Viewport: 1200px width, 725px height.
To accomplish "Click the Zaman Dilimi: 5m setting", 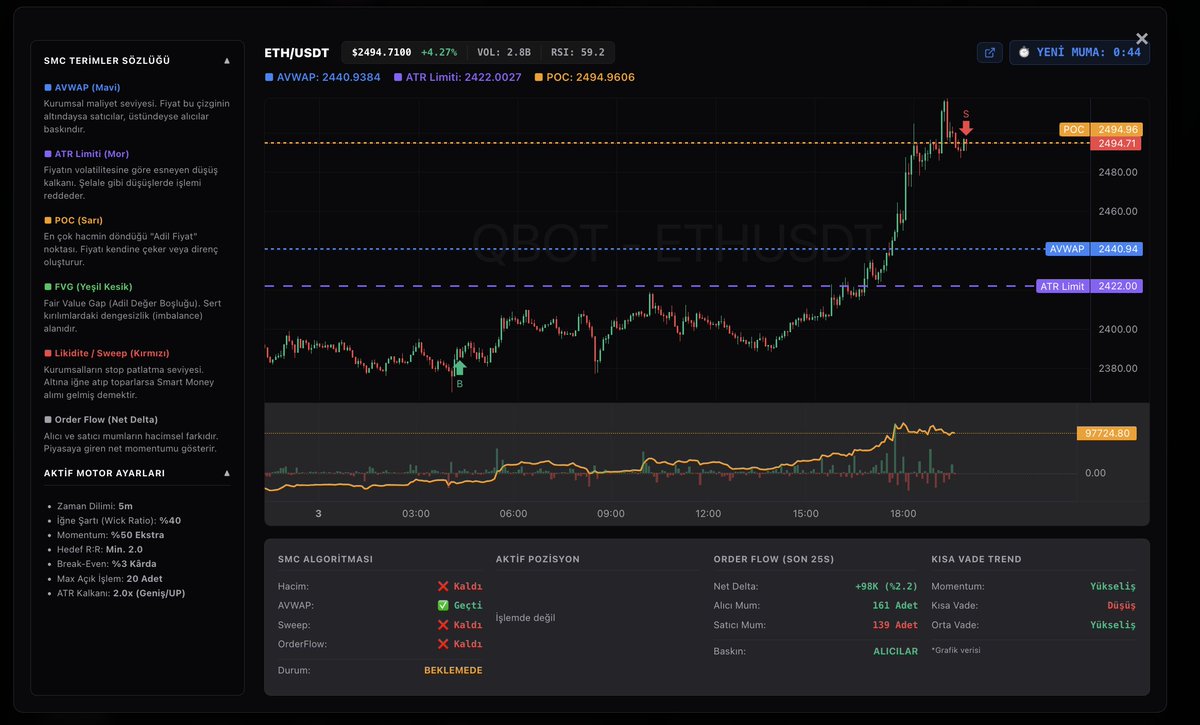I will pos(95,507).
